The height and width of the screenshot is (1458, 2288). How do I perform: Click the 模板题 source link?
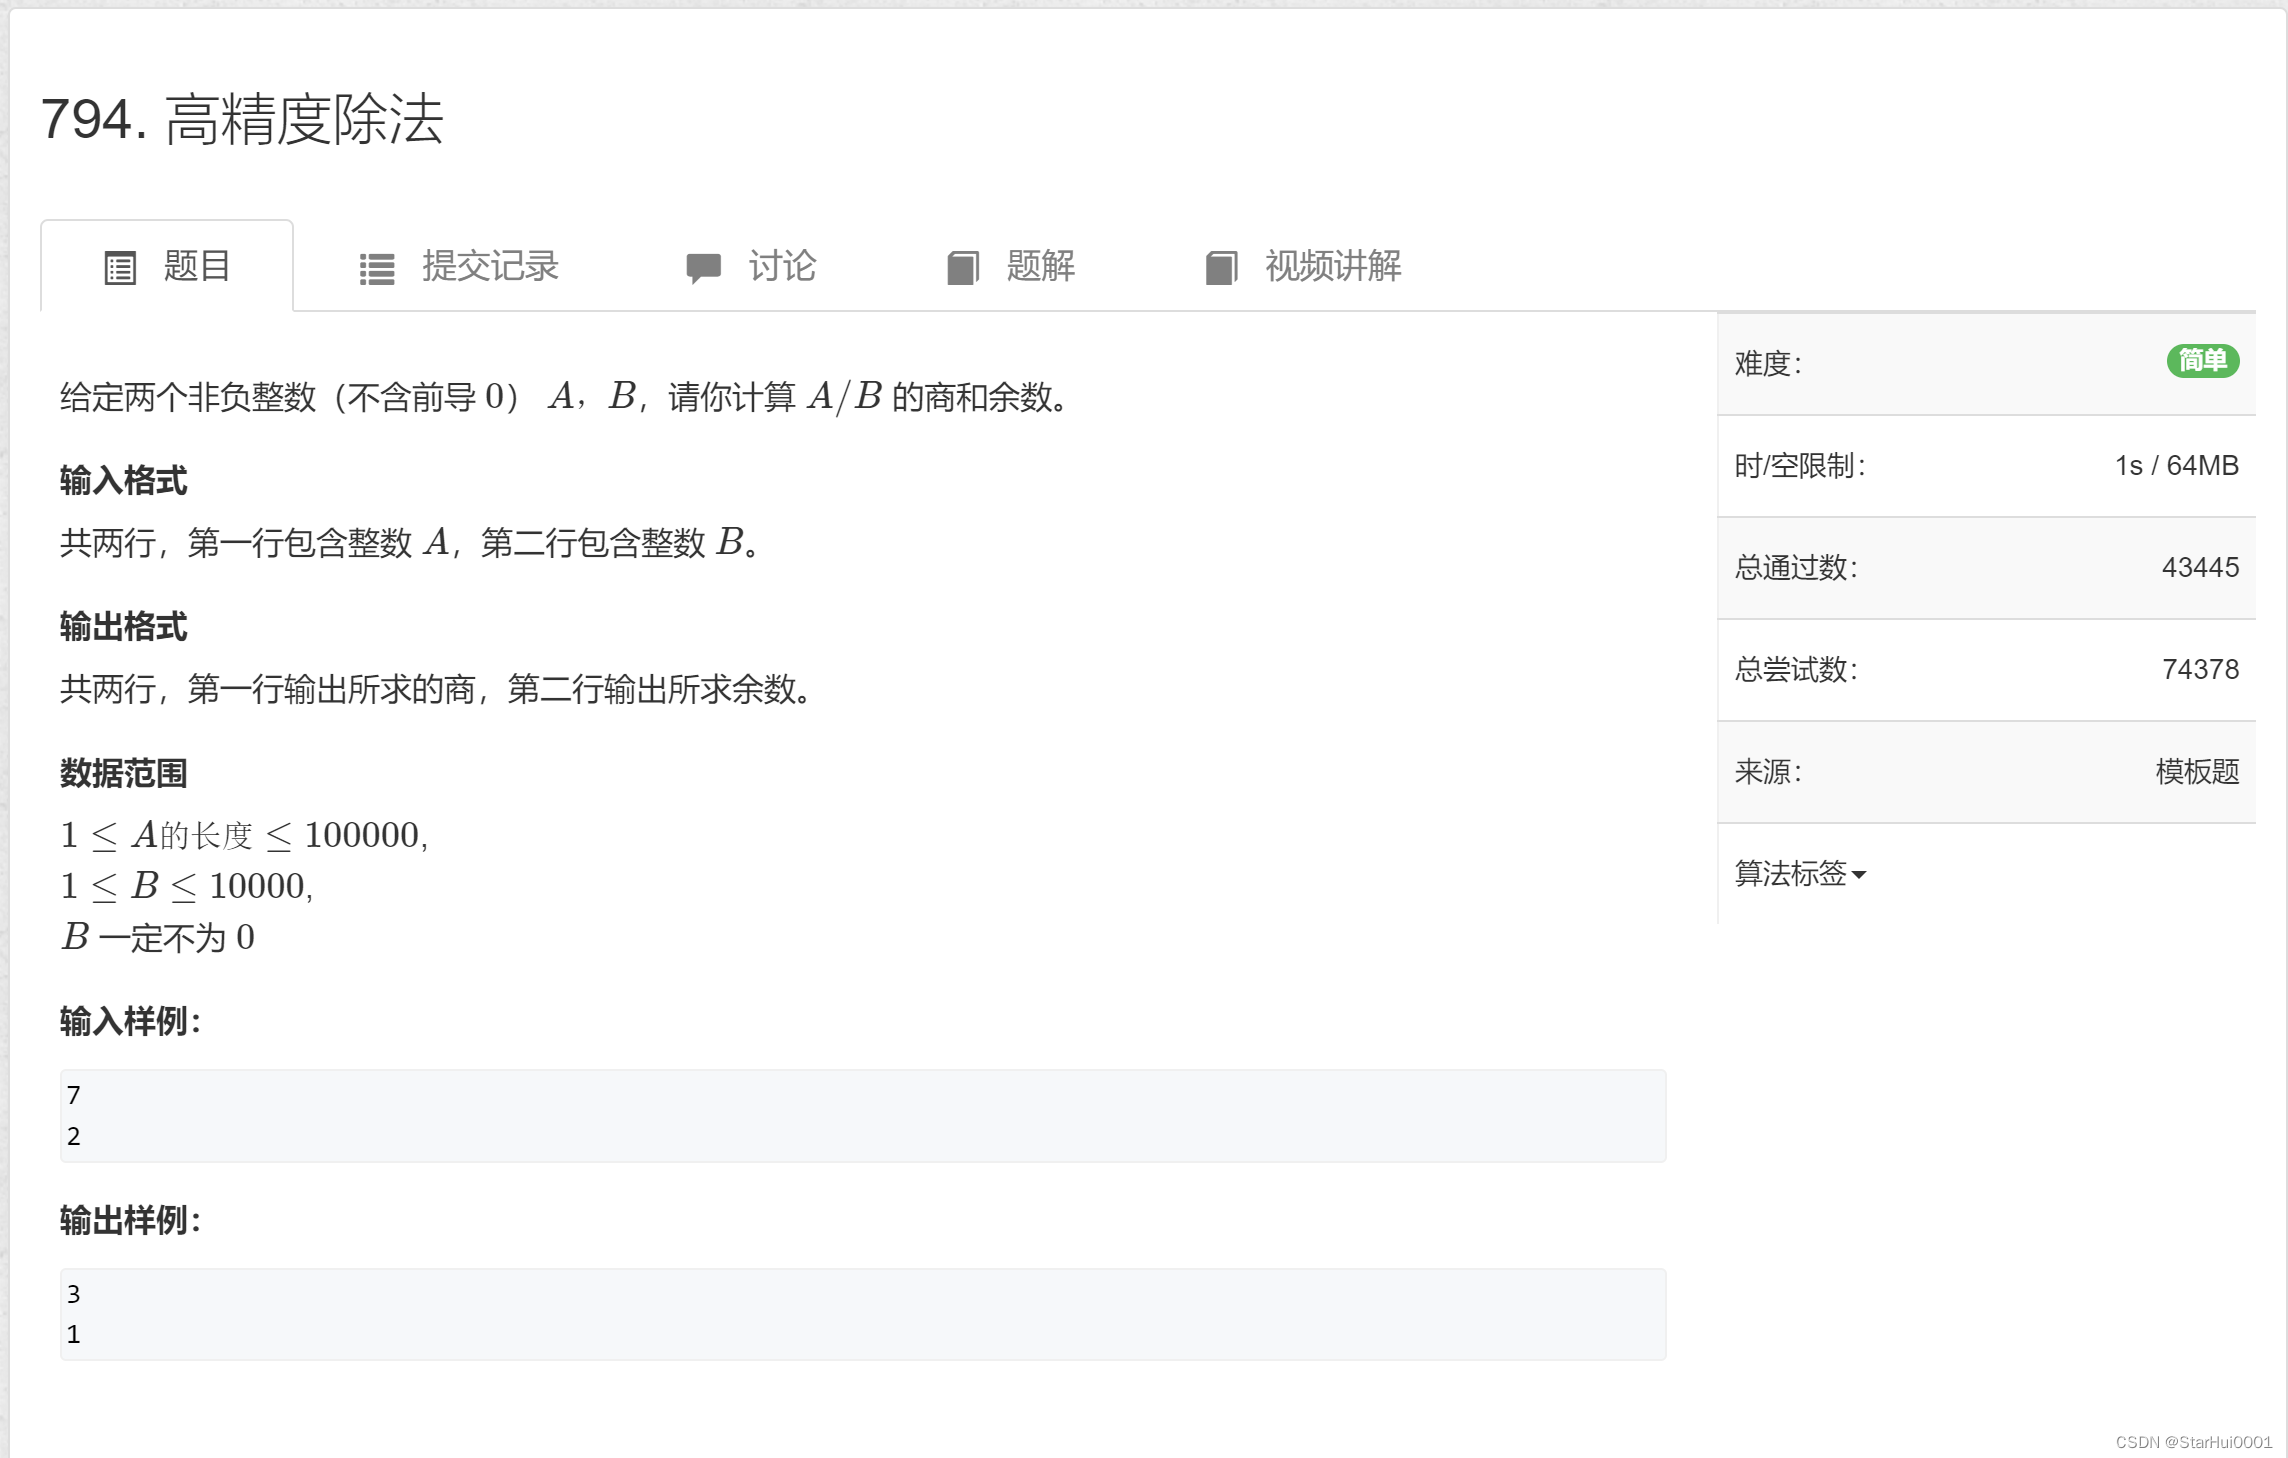click(2197, 771)
